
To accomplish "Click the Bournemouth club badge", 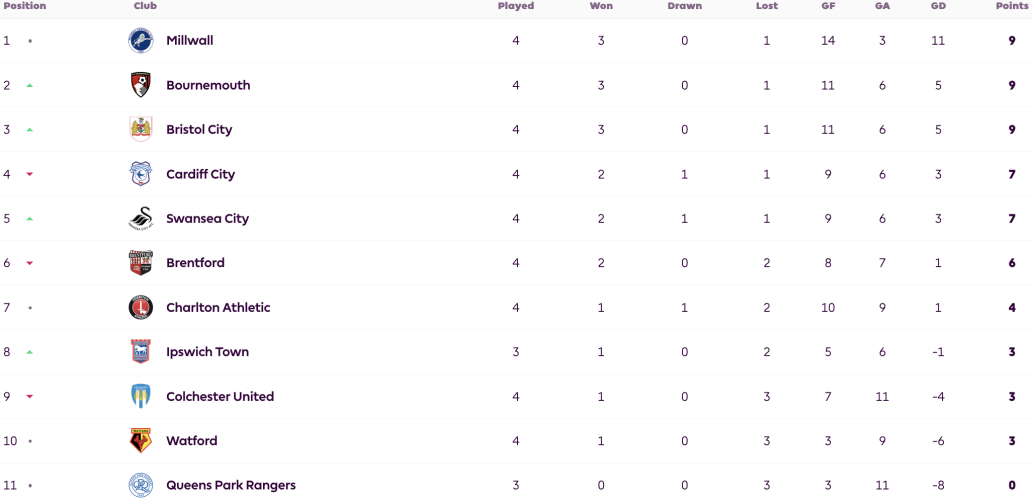I will pos(141,85).
